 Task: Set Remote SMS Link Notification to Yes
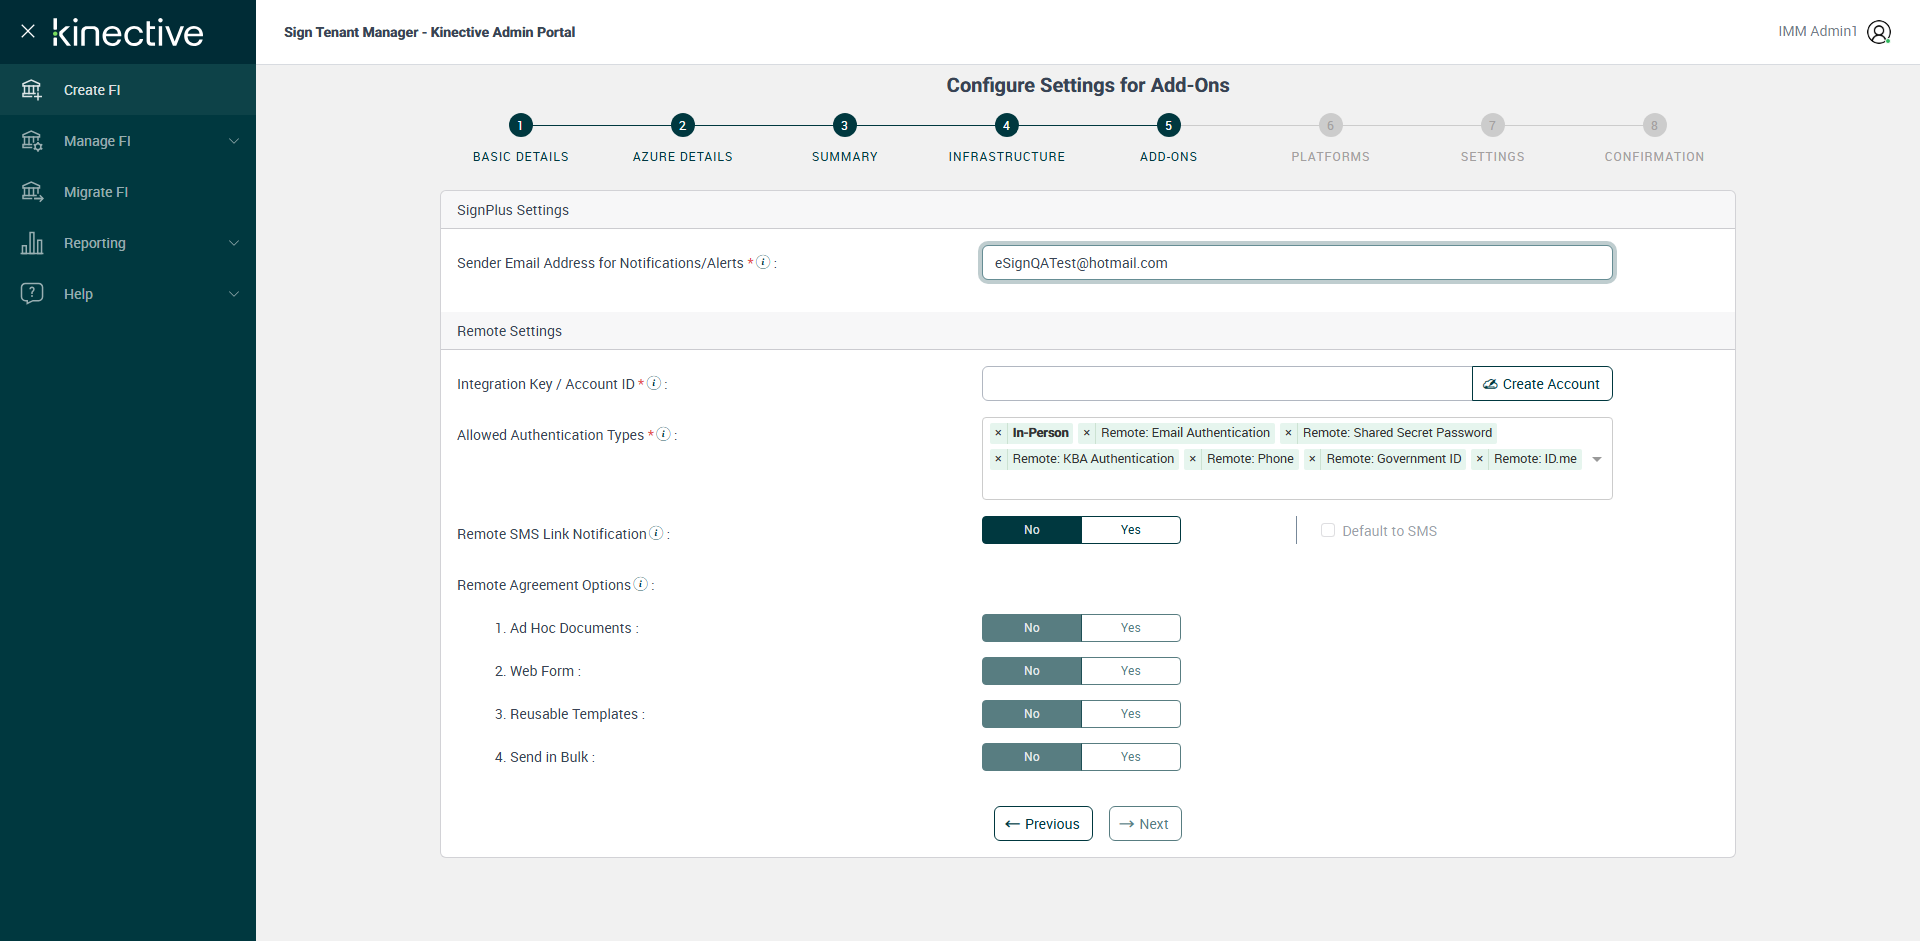coord(1131,530)
